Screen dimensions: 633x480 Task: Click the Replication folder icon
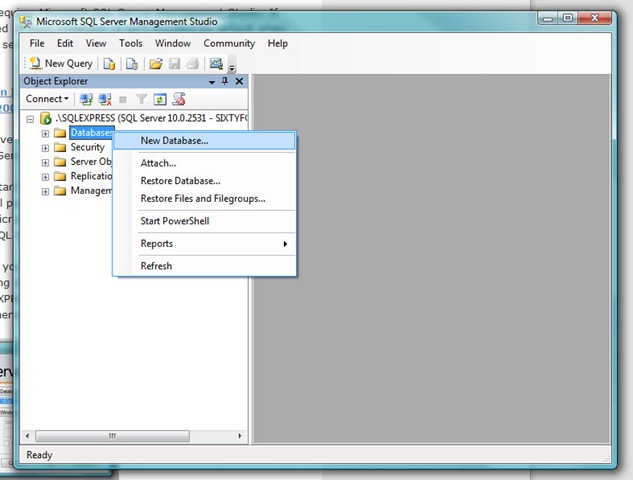click(x=60, y=176)
